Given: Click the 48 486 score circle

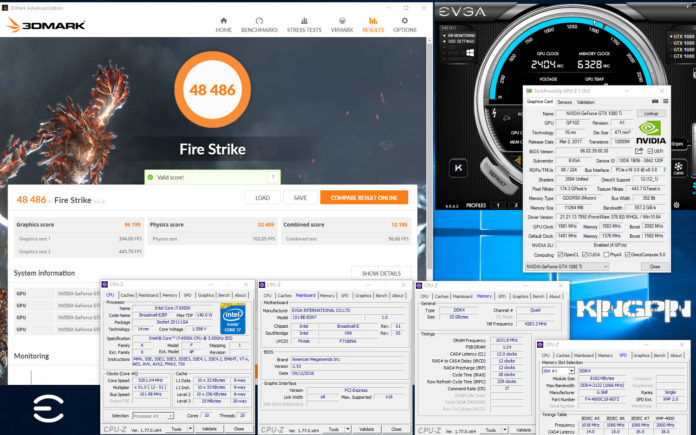Looking at the screenshot, I should pos(213,90).
